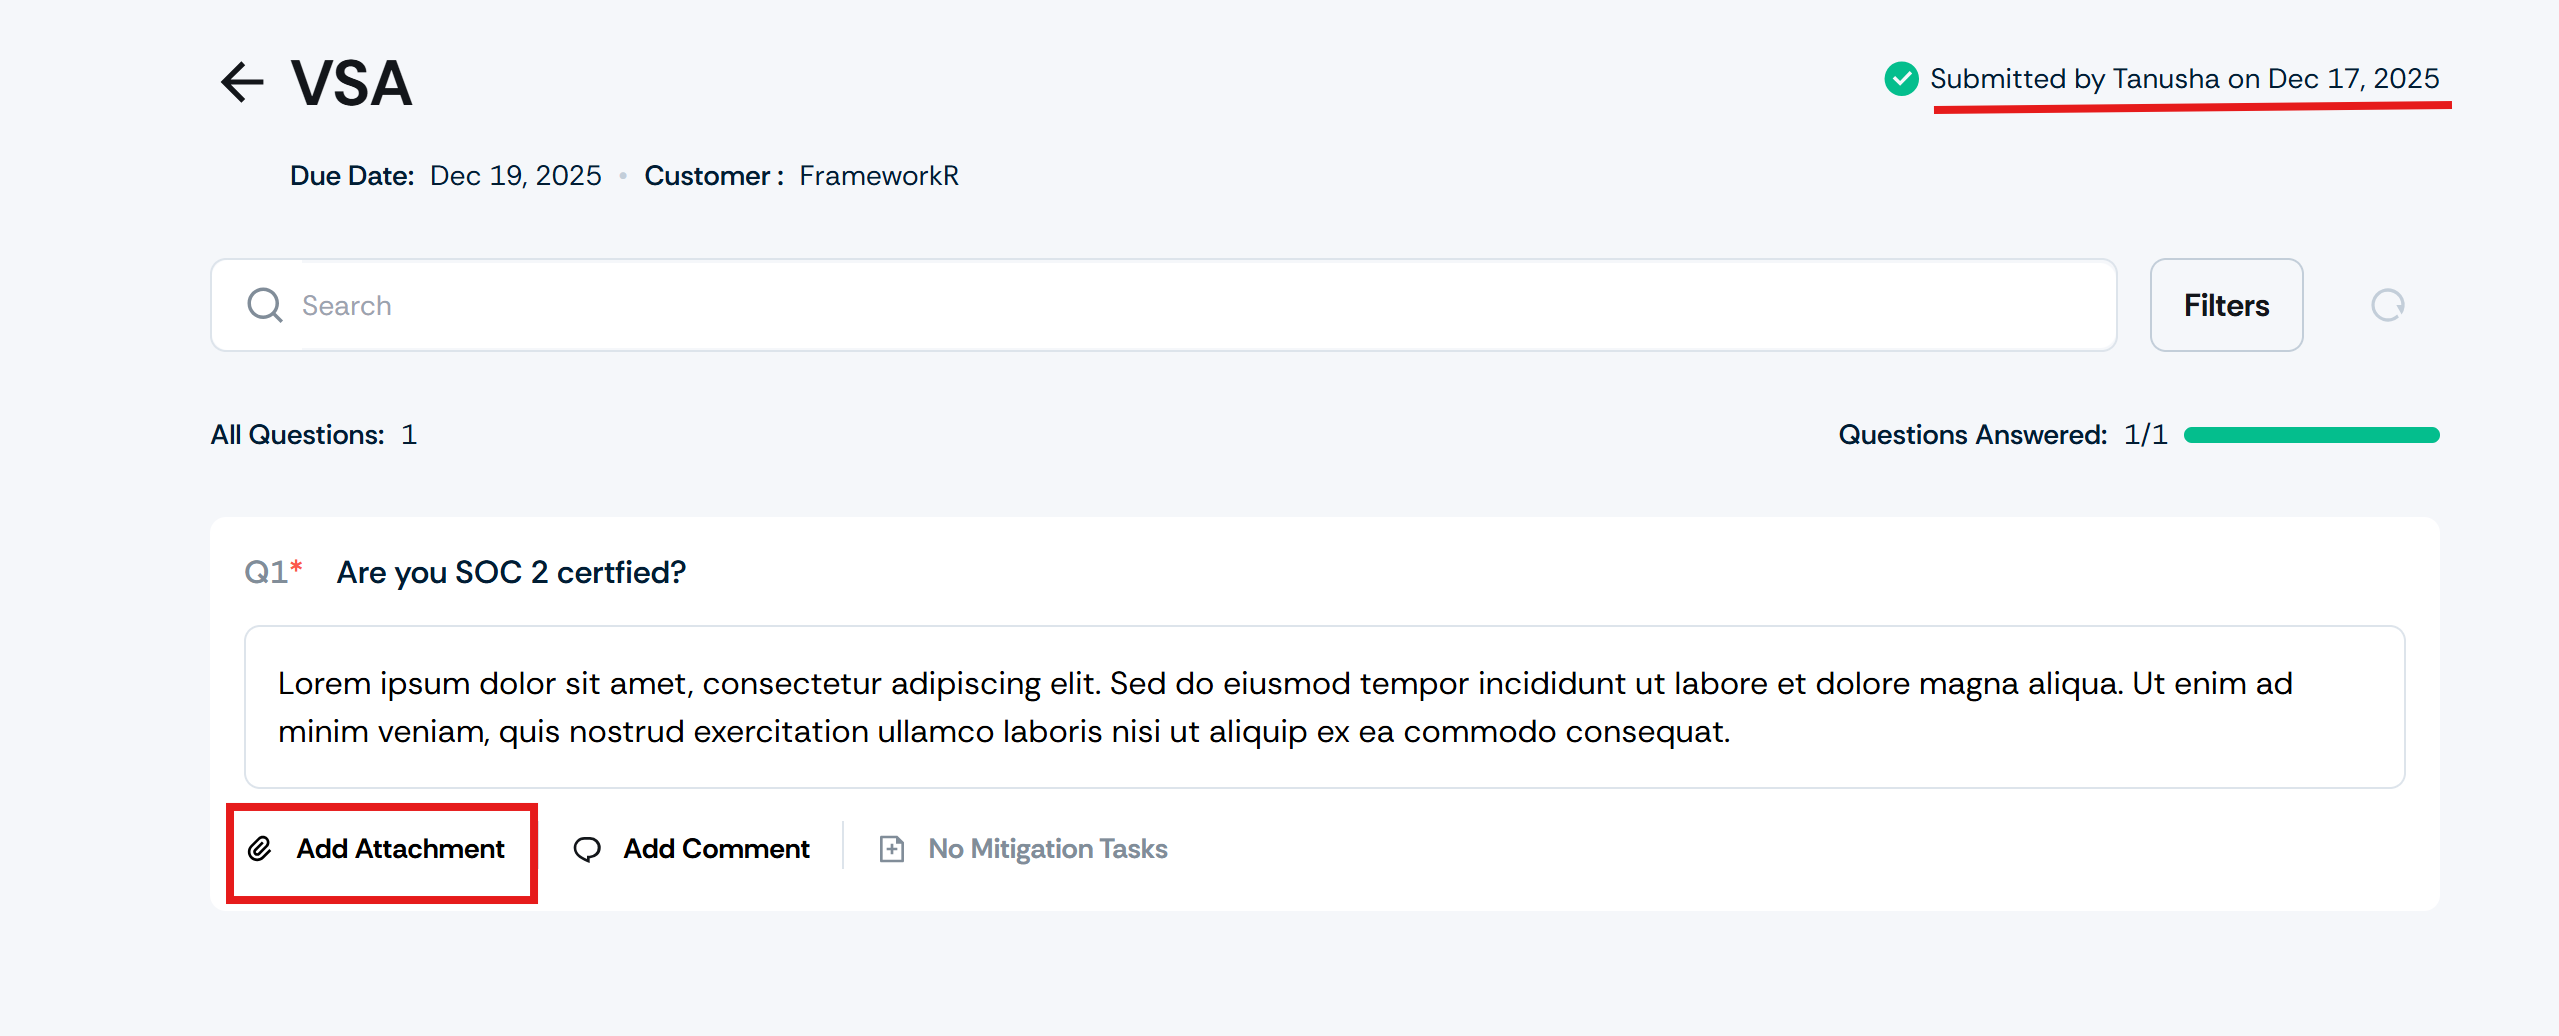Click the green submitted checkmark icon
Viewport: 2559px width, 1036px height.
[1900, 78]
